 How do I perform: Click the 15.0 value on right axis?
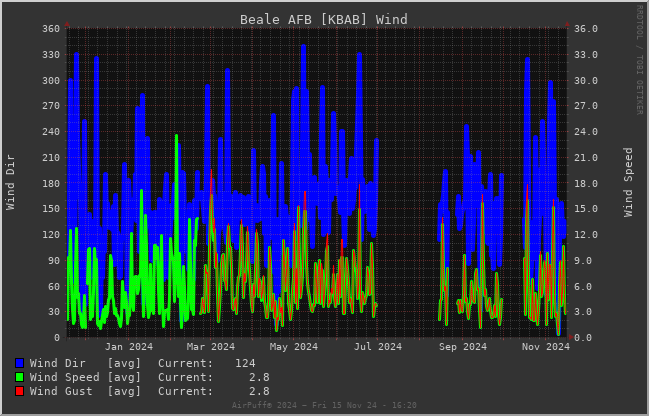[x=586, y=209]
